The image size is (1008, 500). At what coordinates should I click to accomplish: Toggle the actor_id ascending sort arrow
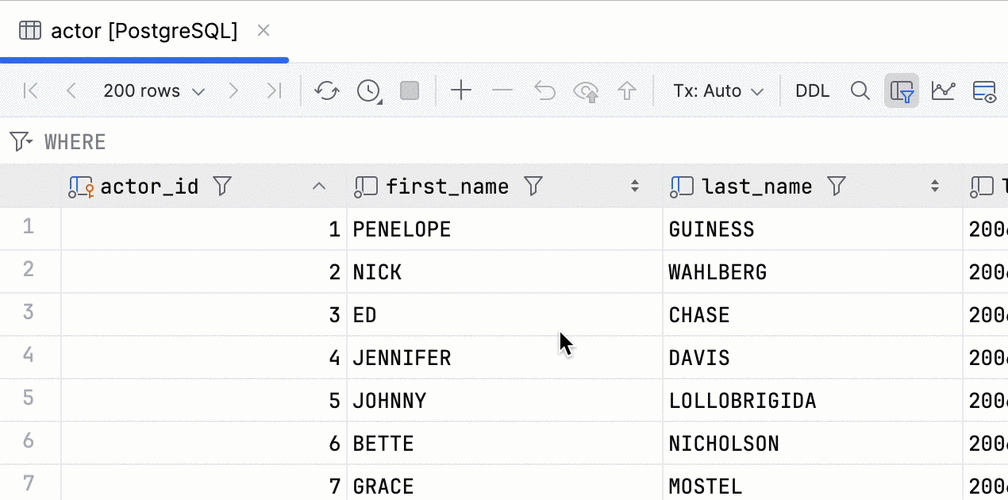click(x=319, y=186)
